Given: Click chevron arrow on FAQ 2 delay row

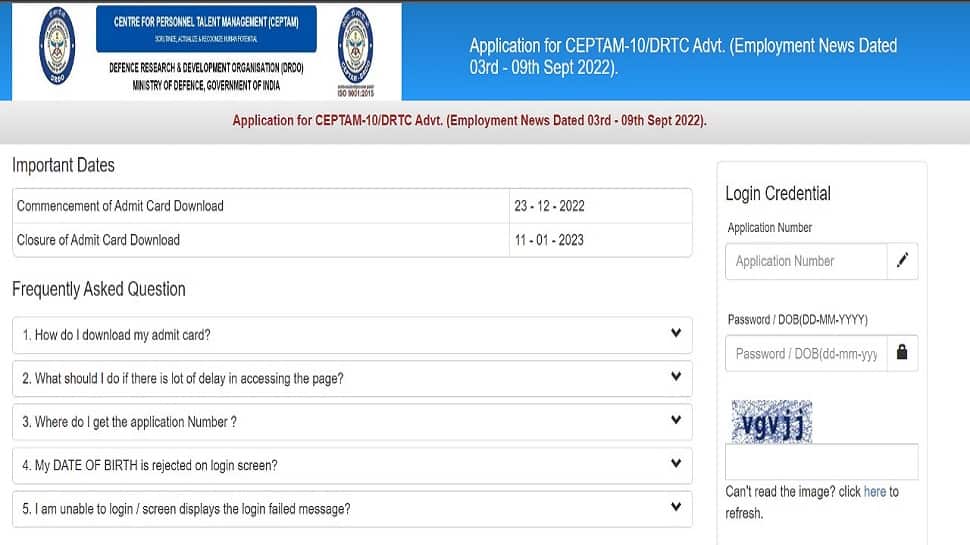Looking at the screenshot, I should point(676,376).
